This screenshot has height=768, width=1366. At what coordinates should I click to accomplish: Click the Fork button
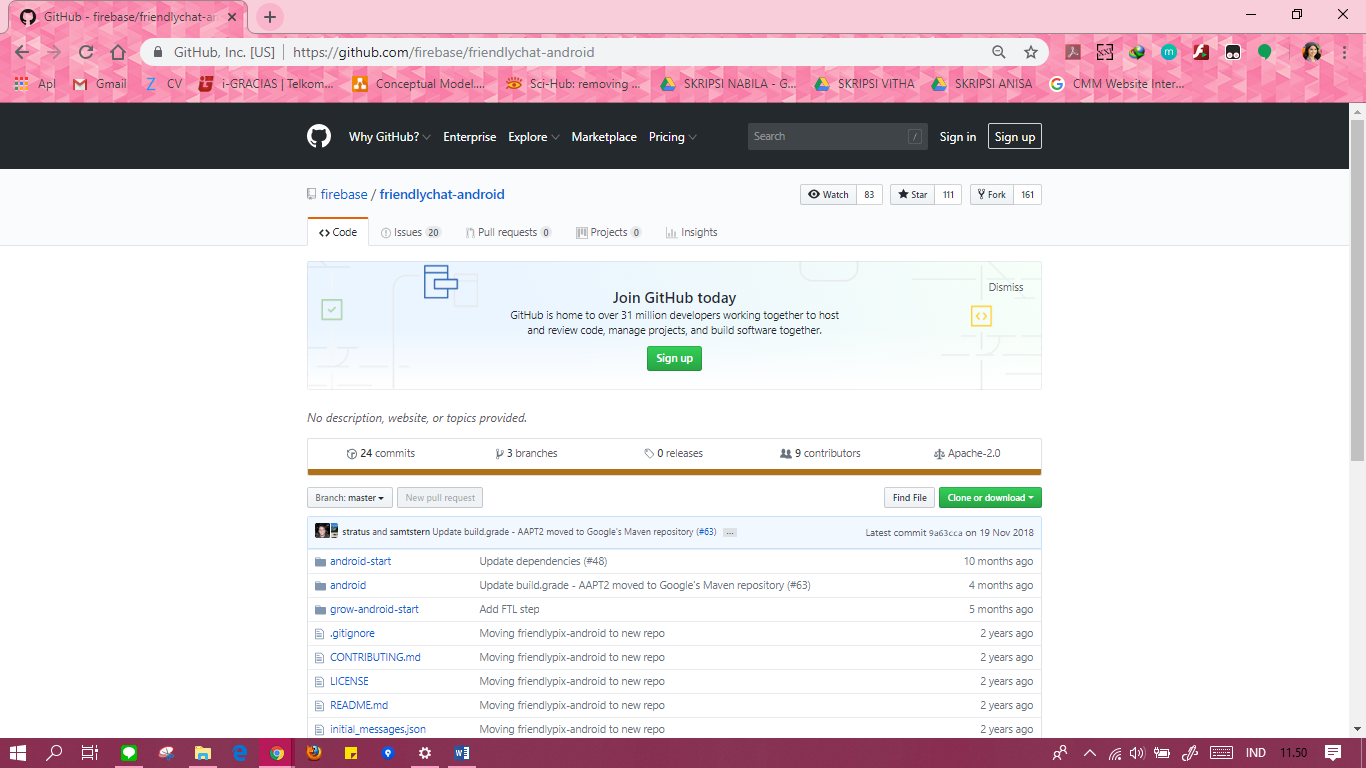point(991,195)
